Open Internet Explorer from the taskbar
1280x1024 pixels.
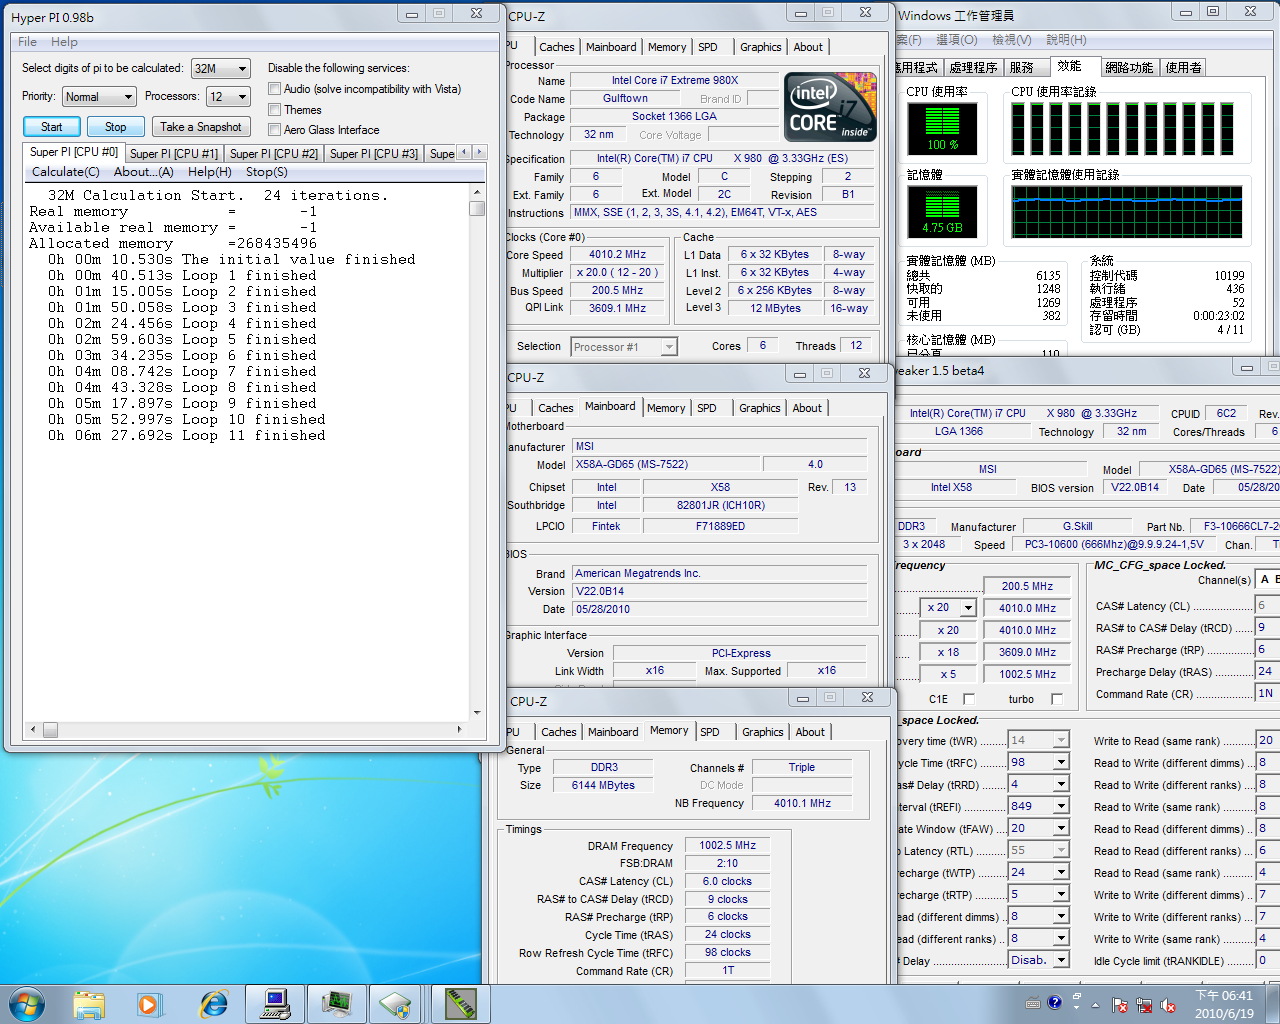click(x=213, y=1004)
